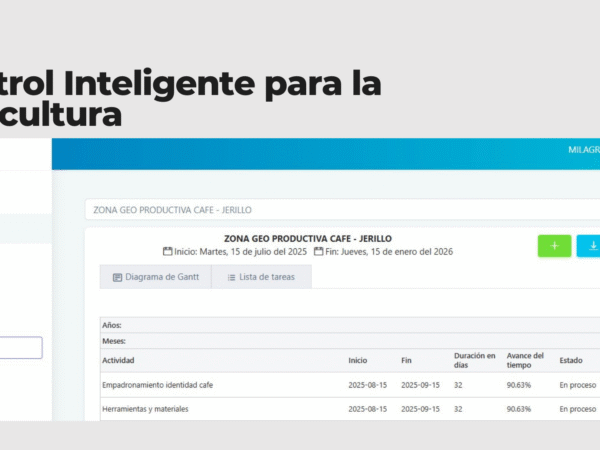Screen dimensions: 600x450
Task: Click the Fin column header
Action: [x=407, y=360]
